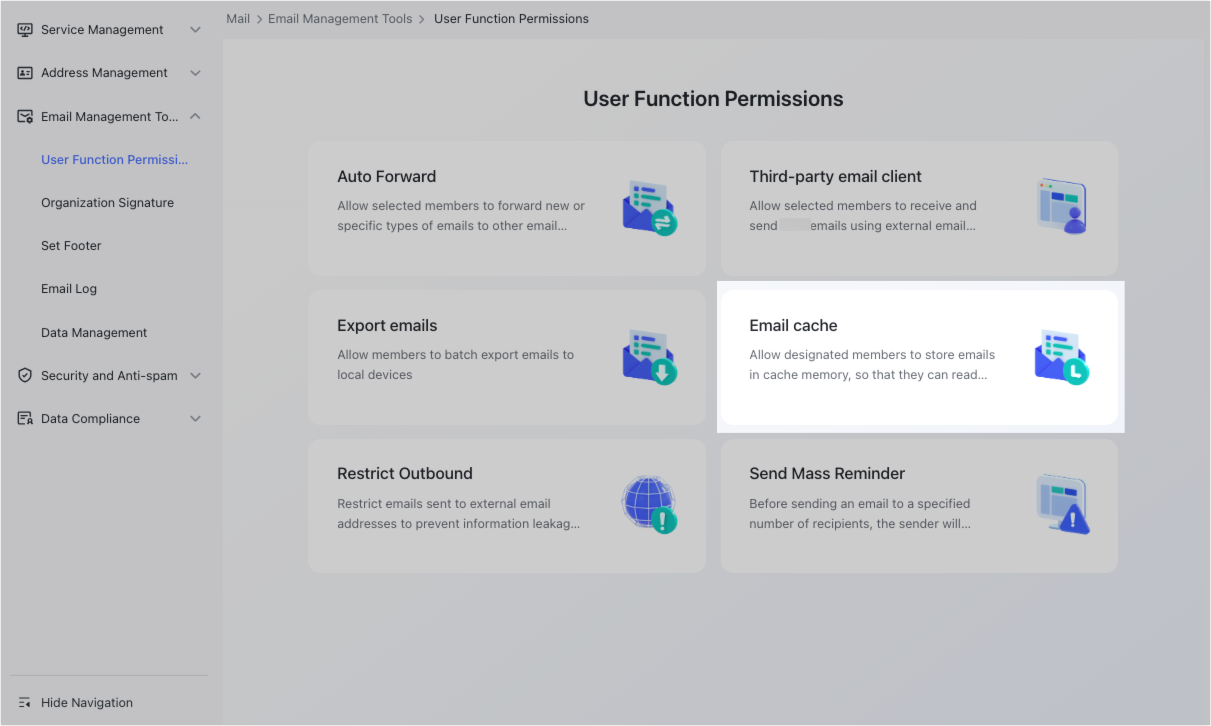Click the Email cache clock envelope icon
The height and width of the screenshot is (726, 1211).
coord(1062,353)
